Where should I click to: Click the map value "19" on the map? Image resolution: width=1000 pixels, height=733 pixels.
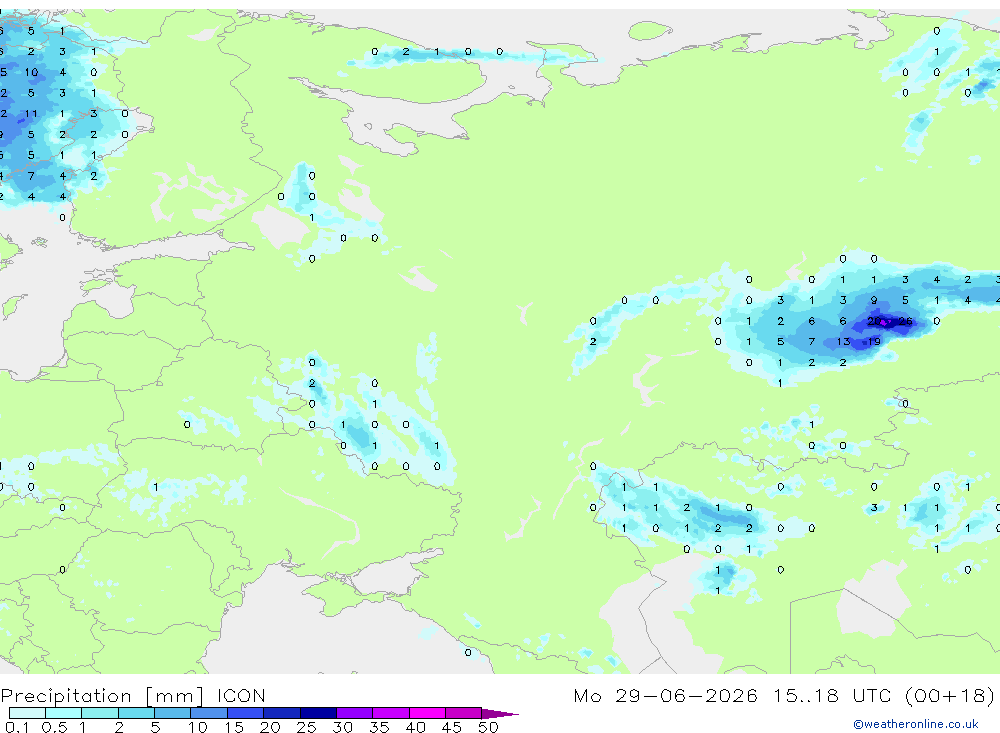[874, 342]
